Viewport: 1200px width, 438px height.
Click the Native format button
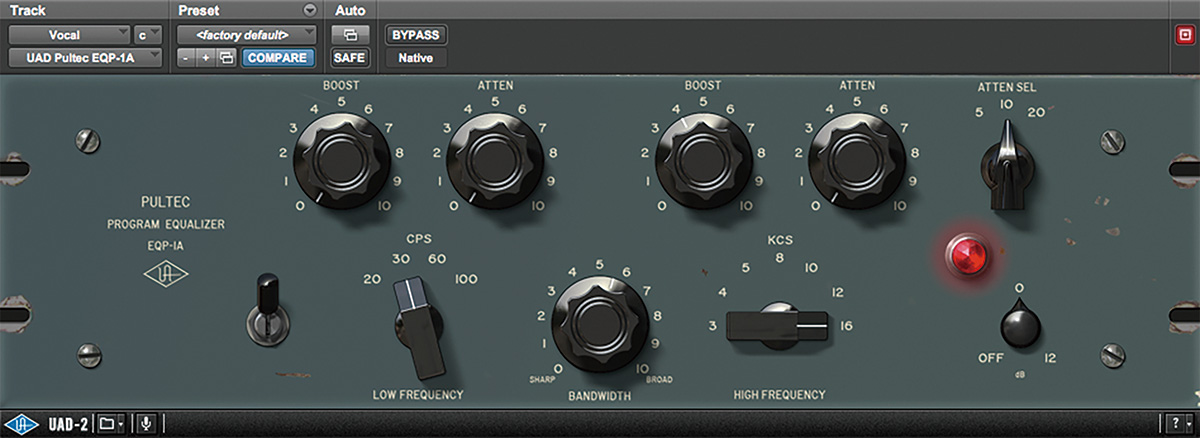415,58
